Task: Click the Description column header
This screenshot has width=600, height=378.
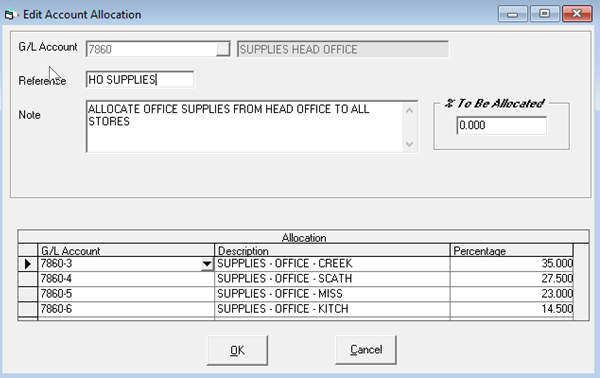Action: coord(332,251)
